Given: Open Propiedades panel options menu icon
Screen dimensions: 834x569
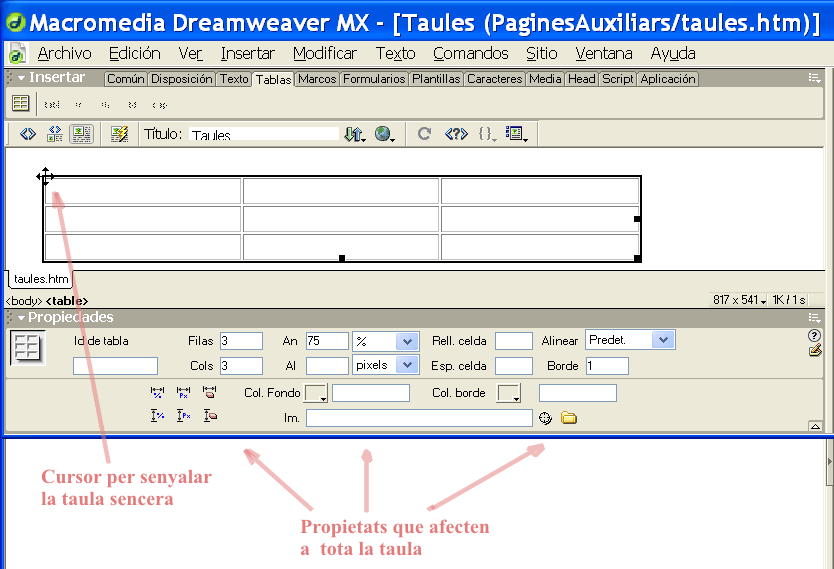Looking at the screenshot, I should coord(814,317).
